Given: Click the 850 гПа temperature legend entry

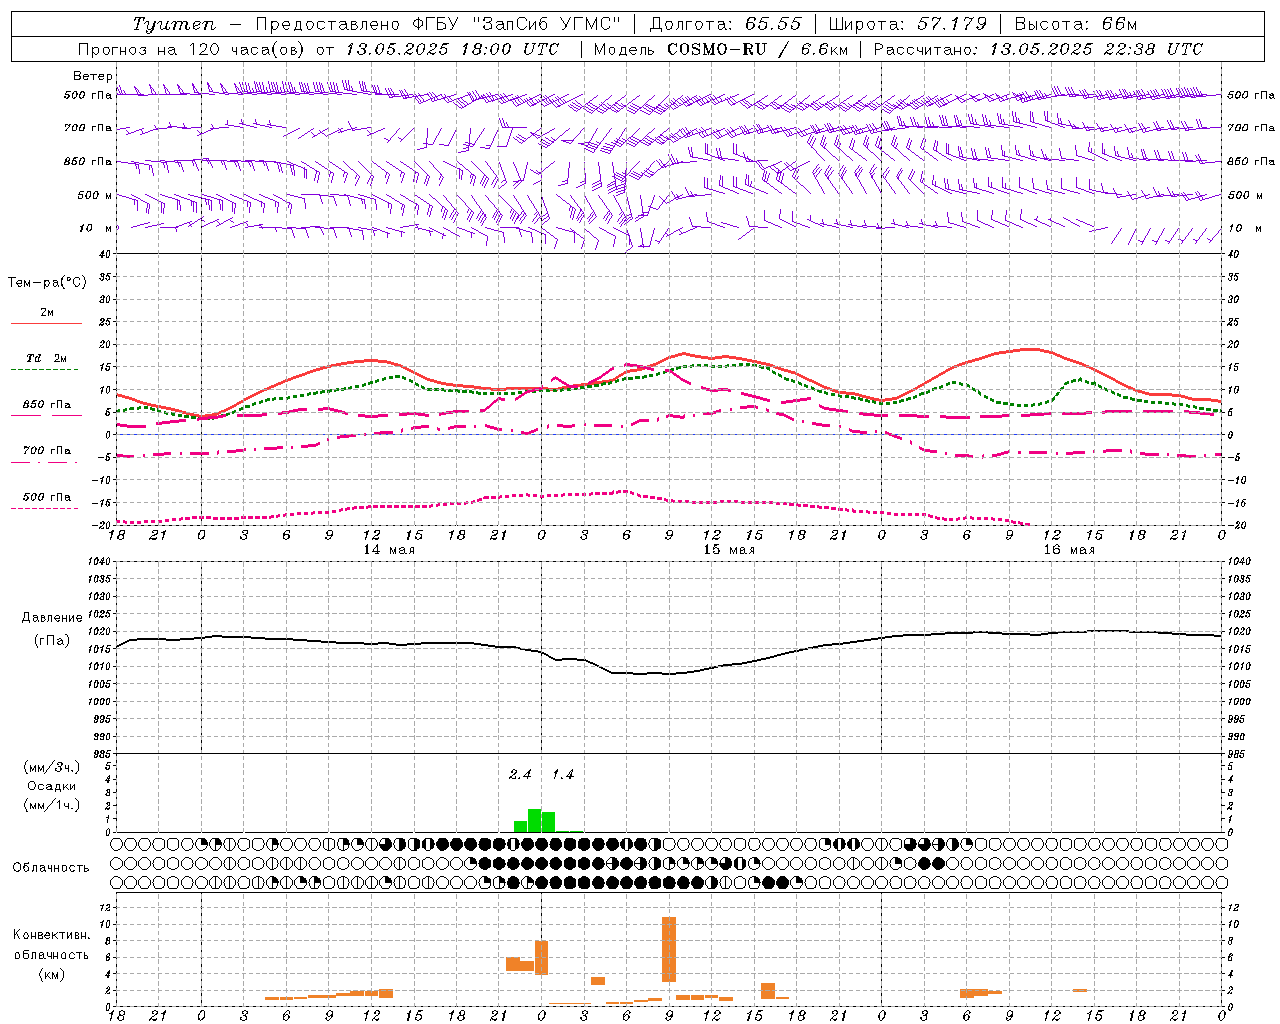Looking at the screenshot, I should pos(47,405).
